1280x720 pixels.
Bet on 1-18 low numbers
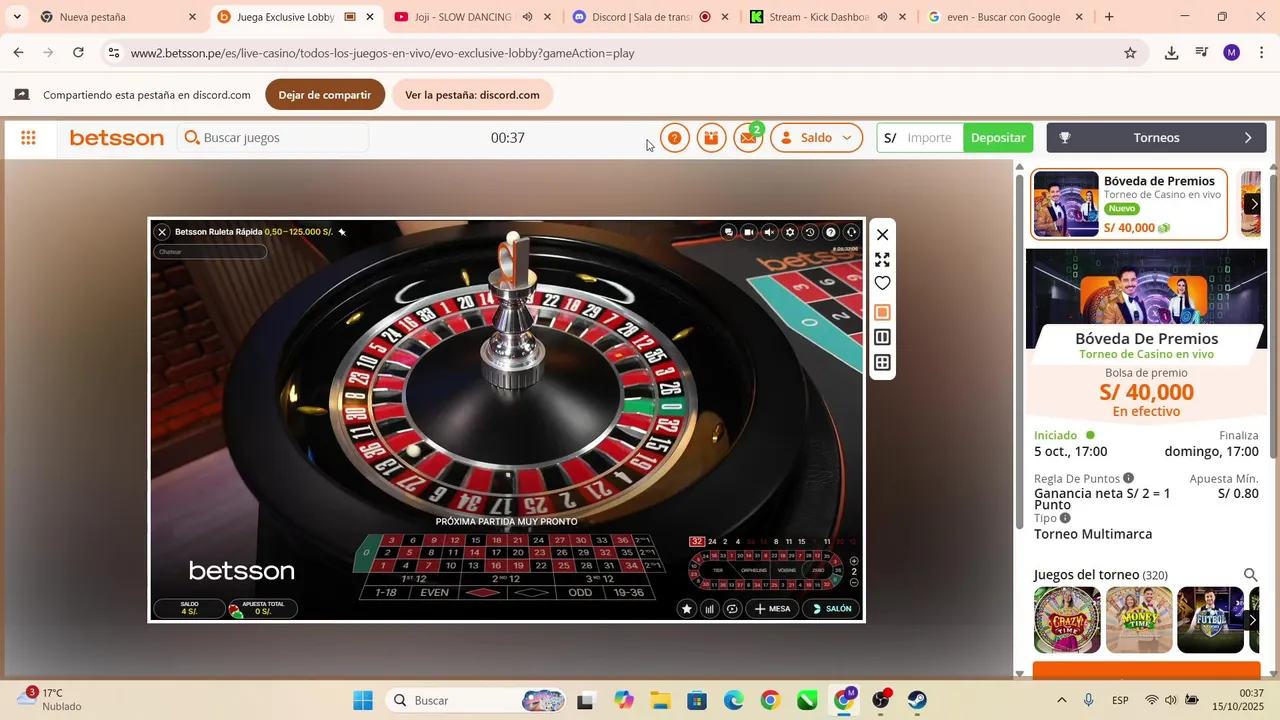(x=385, y=592)
